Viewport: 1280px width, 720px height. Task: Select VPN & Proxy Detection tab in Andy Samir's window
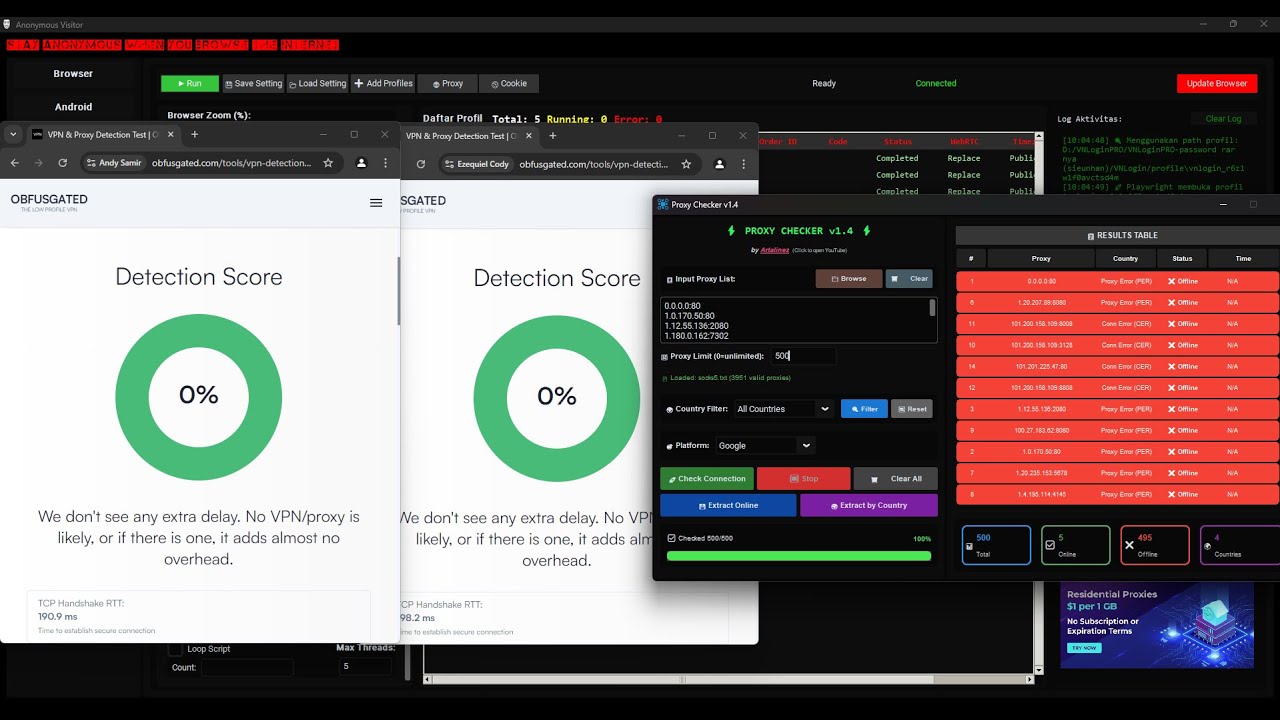coord(103,134)
